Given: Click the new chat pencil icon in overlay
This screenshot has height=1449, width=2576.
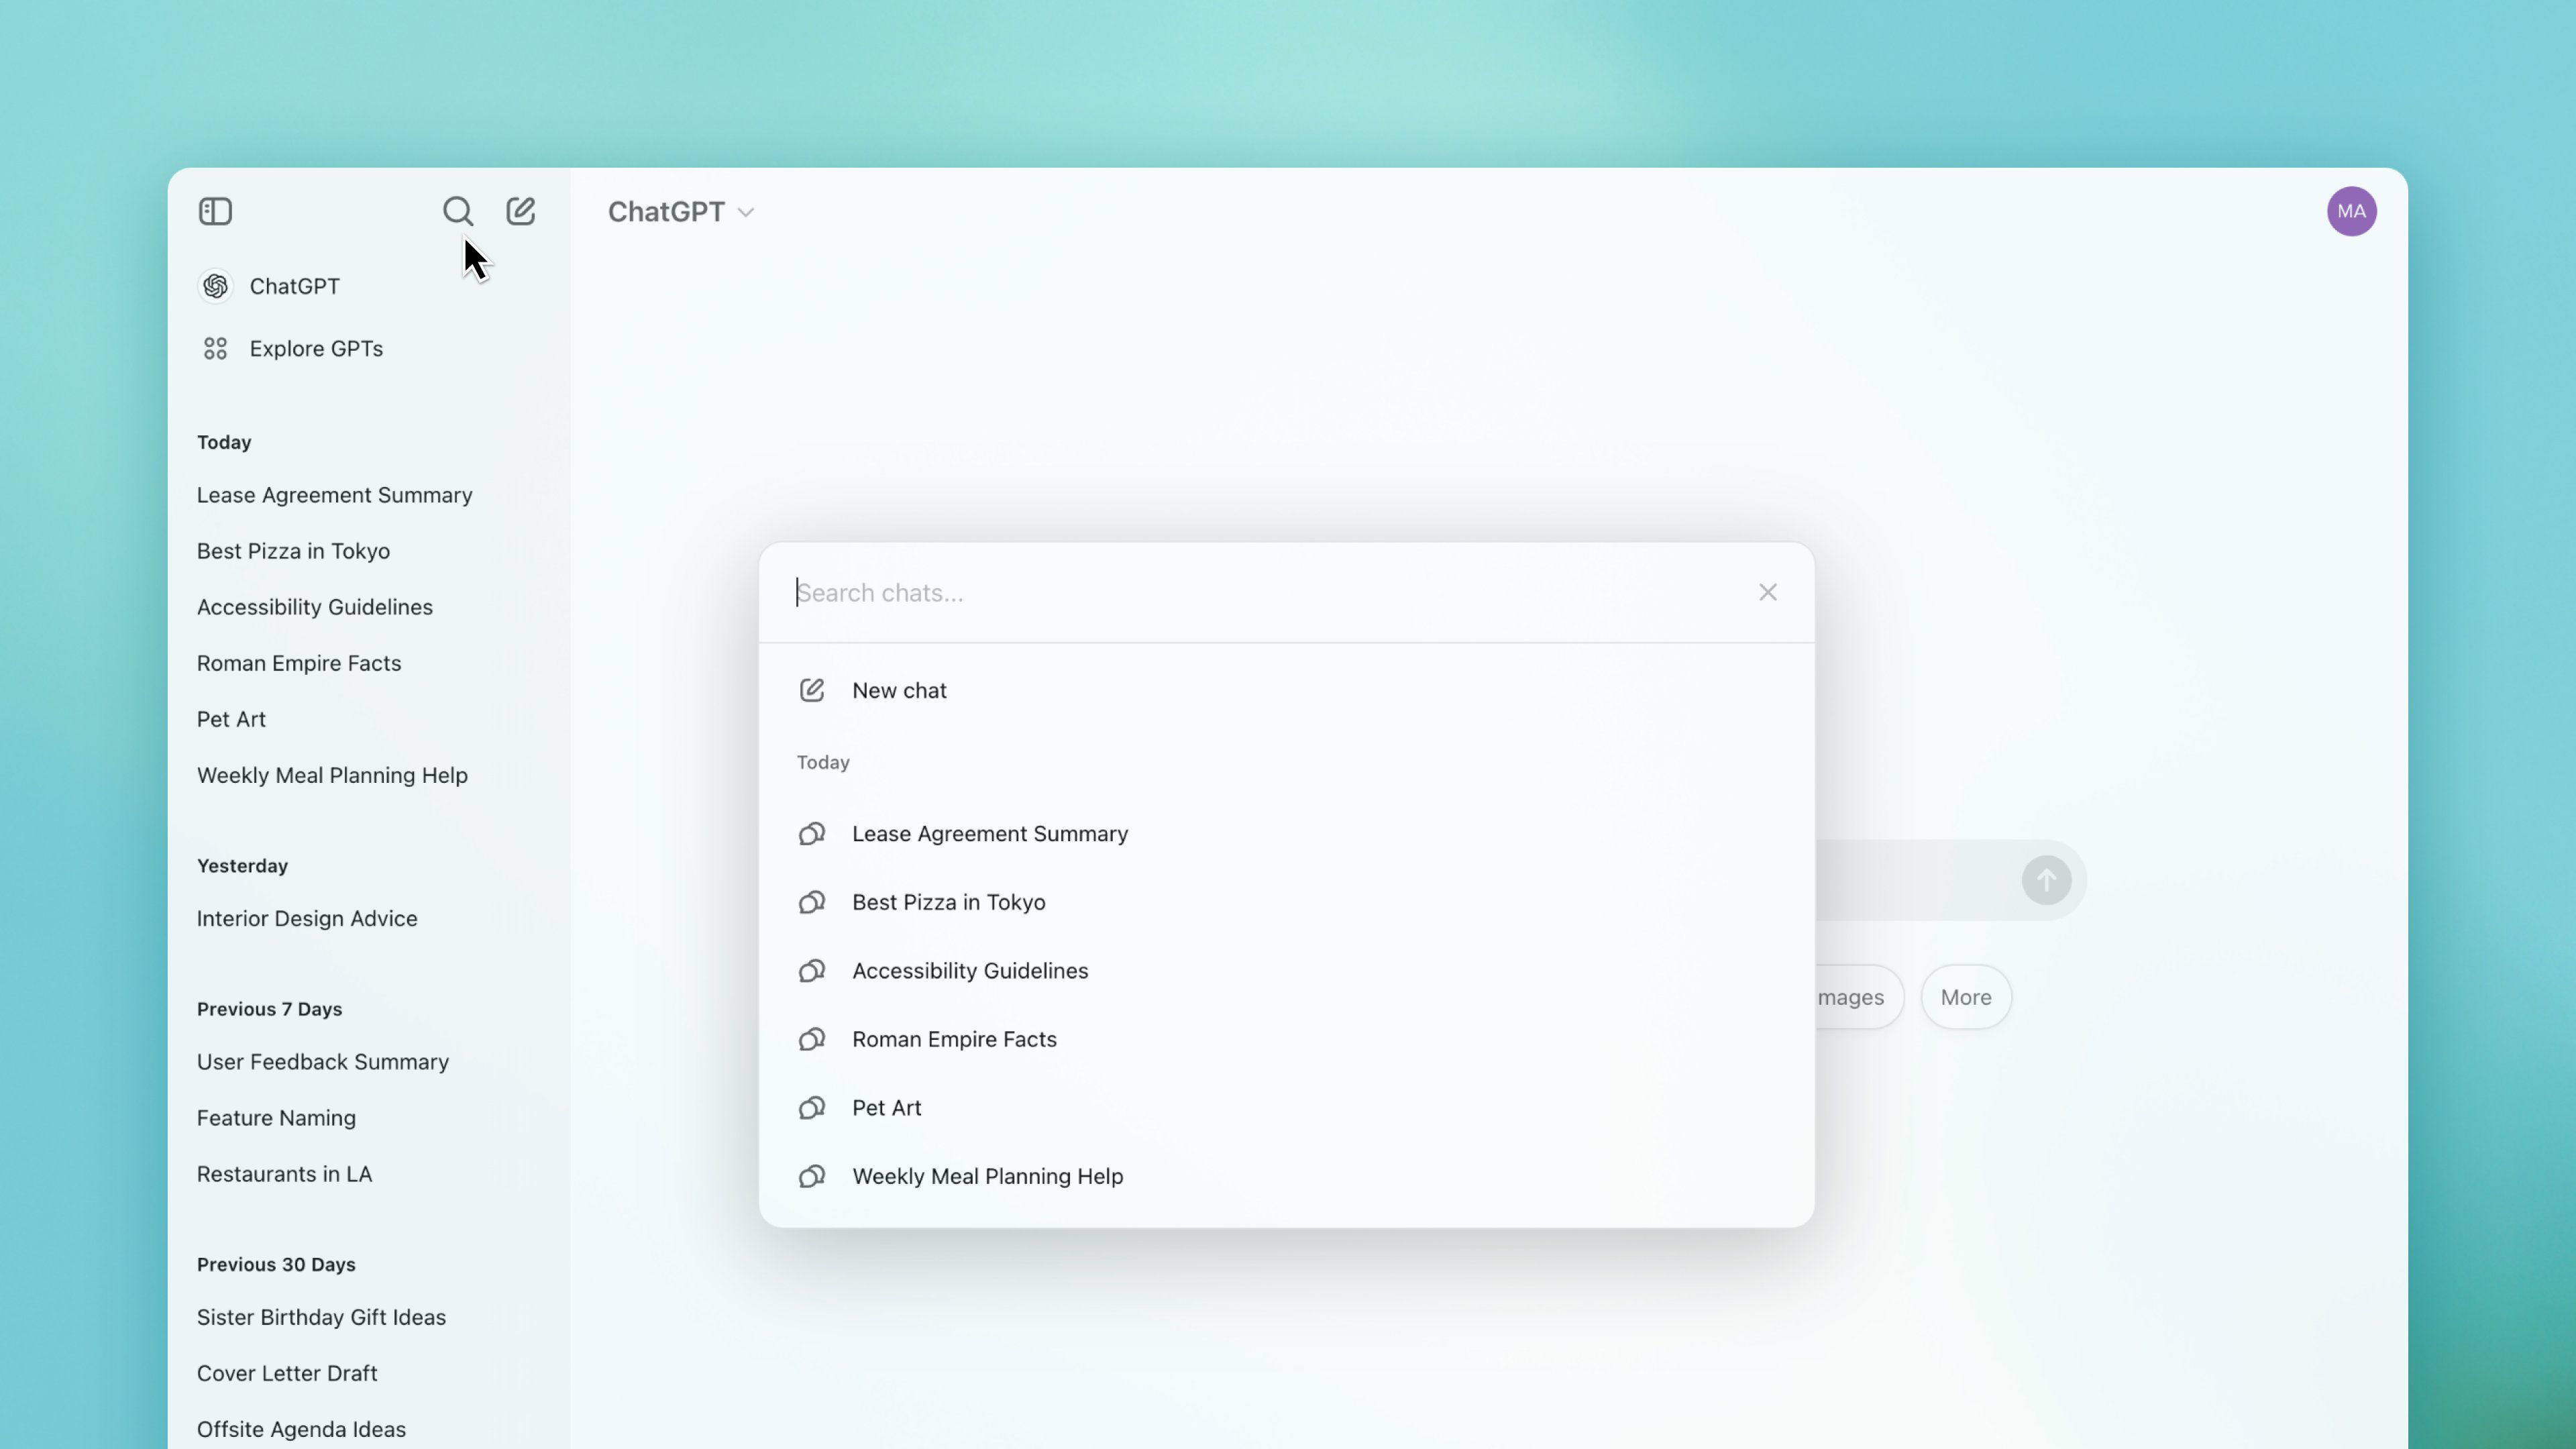Looking at the screenshot, I should [x=812, y=690].
